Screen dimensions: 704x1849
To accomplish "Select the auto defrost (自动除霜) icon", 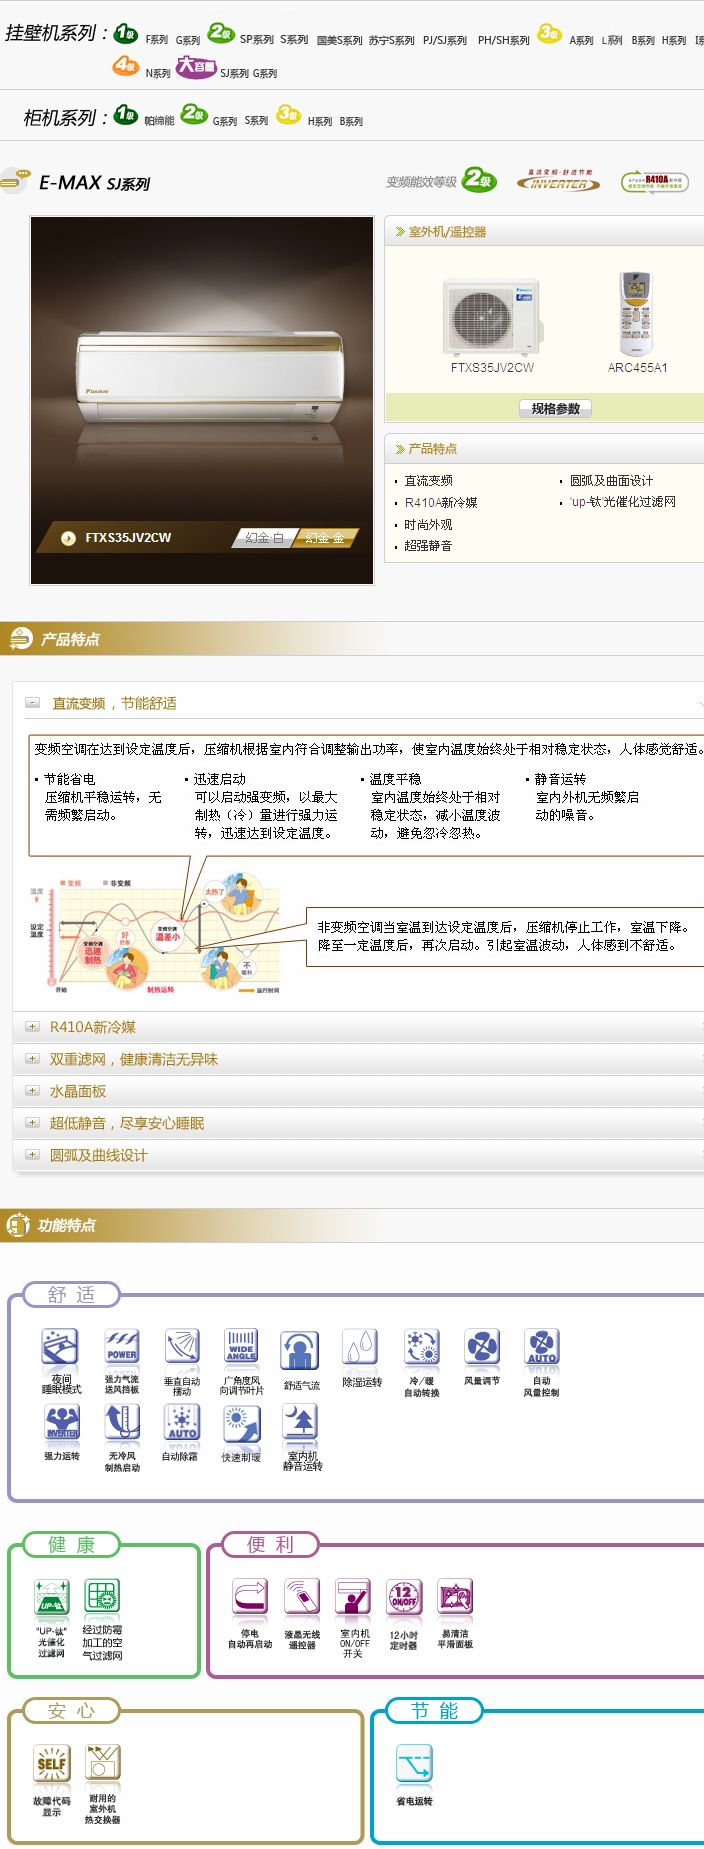I will pyautogui.click(x=181, y=1422).
